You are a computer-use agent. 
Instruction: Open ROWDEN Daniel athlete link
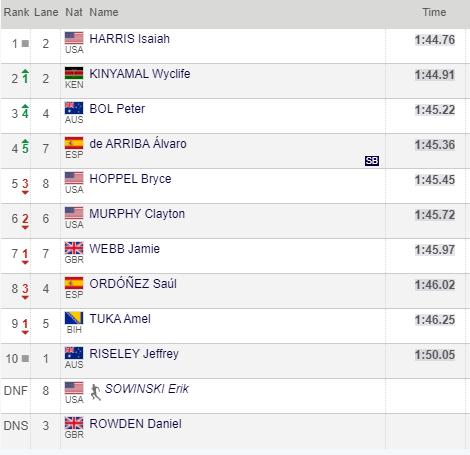tap(136, 424)
